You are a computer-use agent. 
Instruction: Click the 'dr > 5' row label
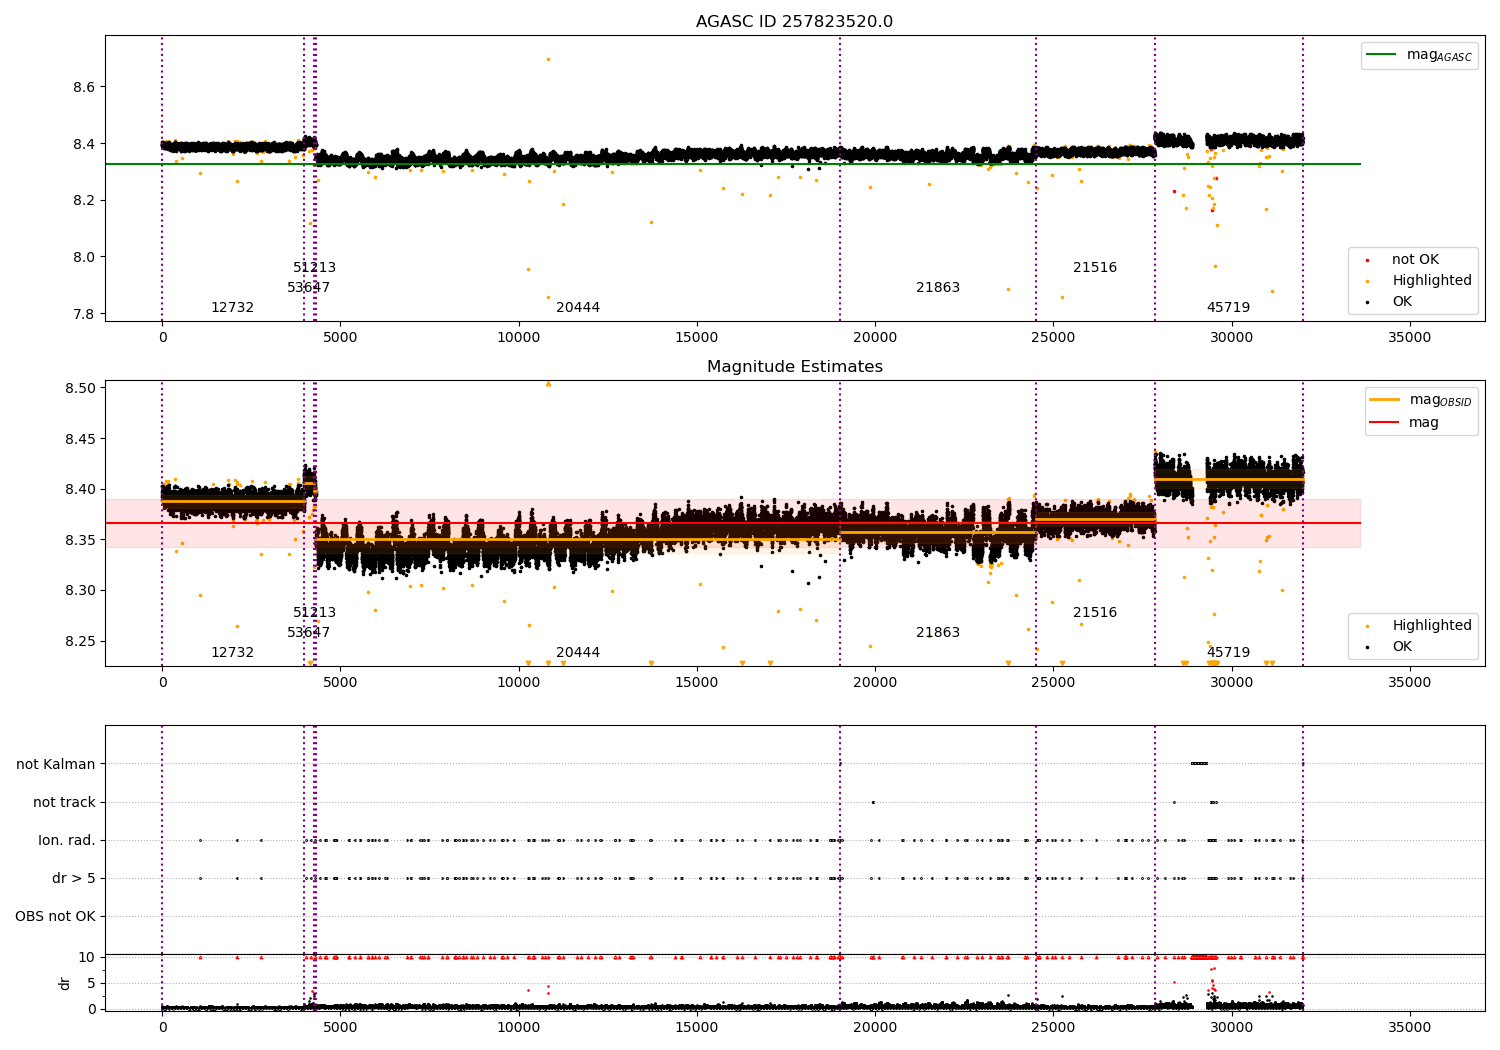(x=74, y=878)
